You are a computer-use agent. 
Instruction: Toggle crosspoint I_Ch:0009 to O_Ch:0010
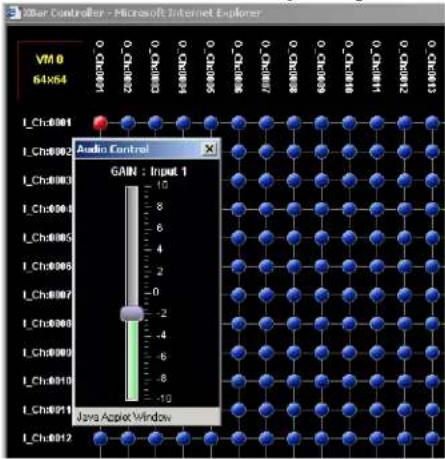(x=349, y=352)
